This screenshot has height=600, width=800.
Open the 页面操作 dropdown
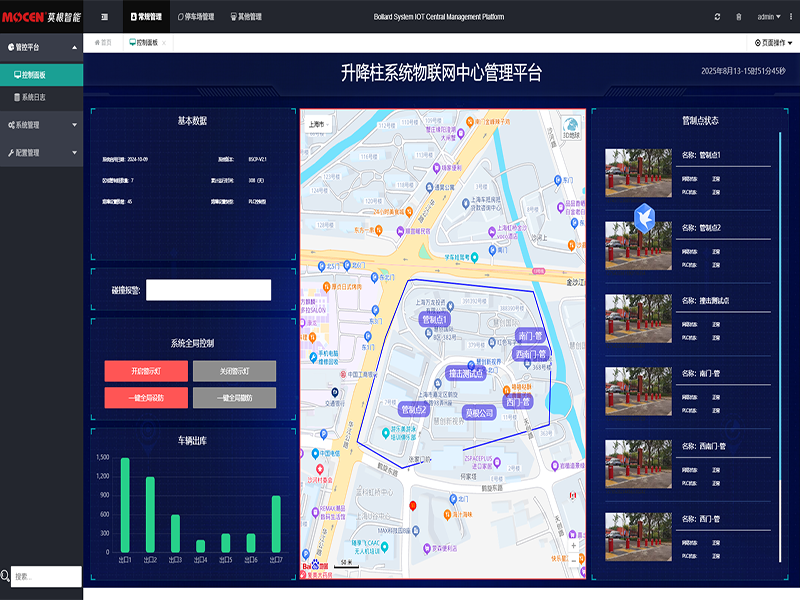(775, 43)
